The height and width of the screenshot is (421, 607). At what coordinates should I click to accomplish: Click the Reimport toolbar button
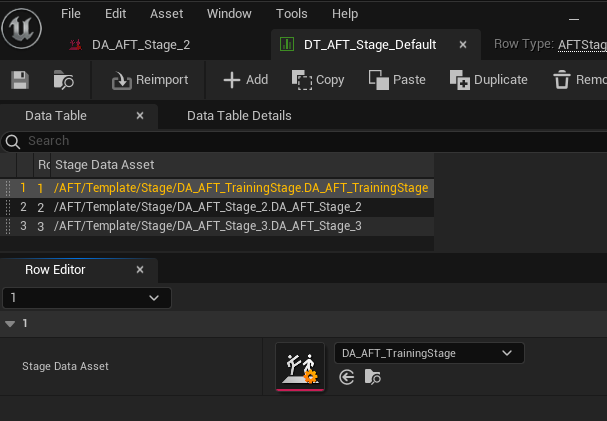[149, 80]
